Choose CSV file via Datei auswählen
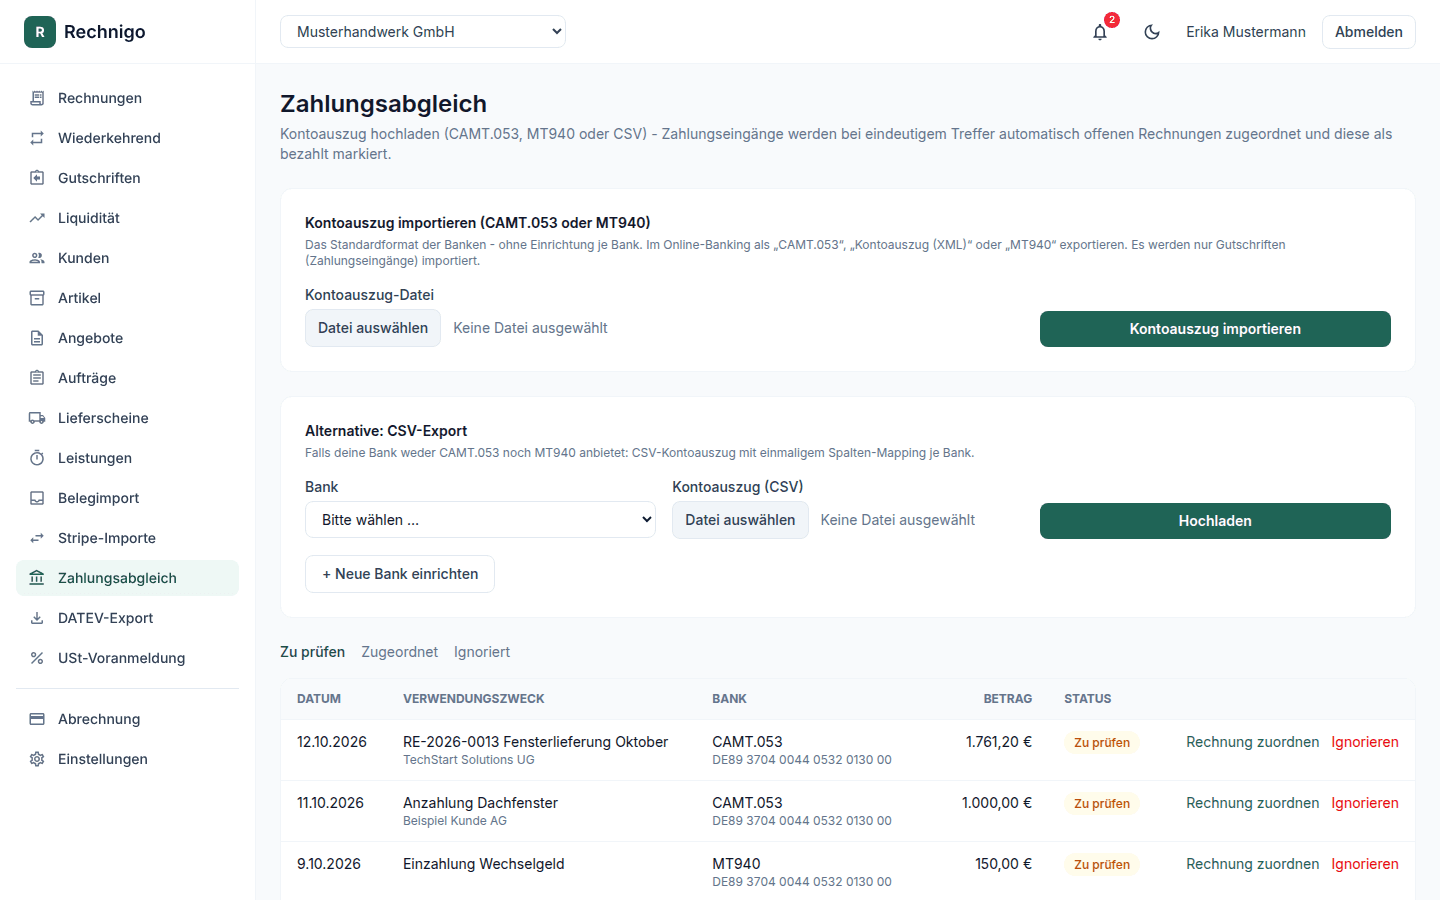This screenshot has height=900, width=1440. pos(740,520)
